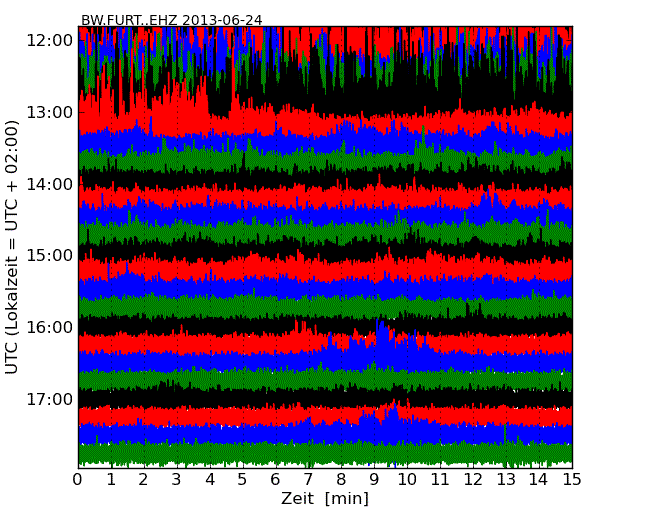The height and width of the screenshot is (520, 650).
Task: Click the 15:00 y-axis label
Action: pos(49,255)
